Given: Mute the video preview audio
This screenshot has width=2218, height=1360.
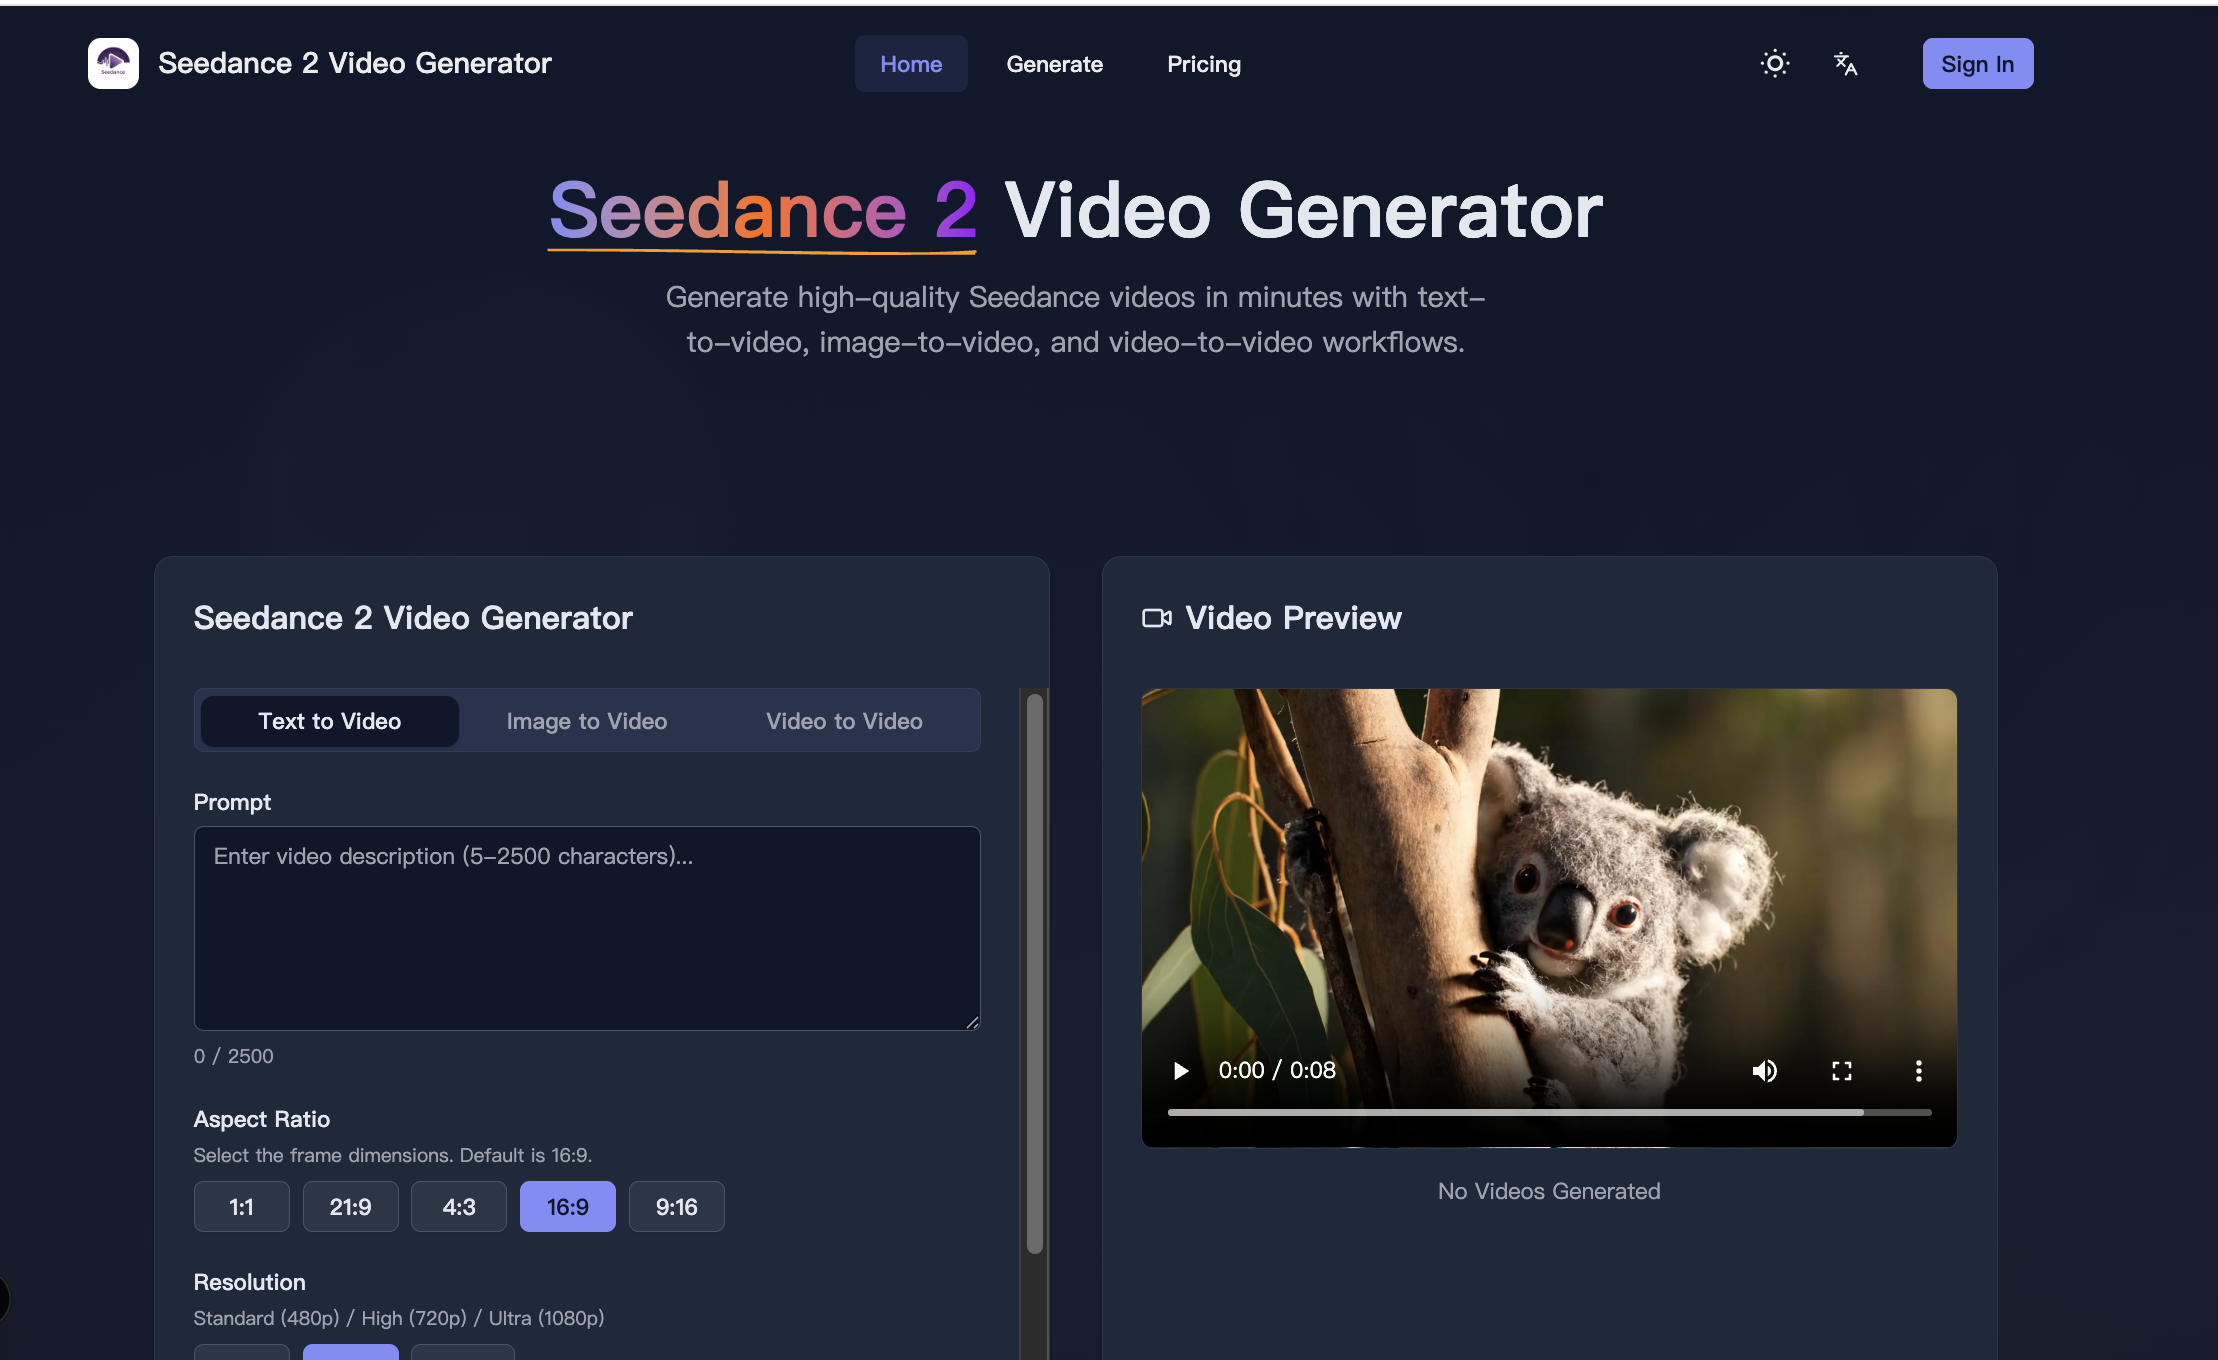Looking at the screenshot, I should coord(1765,1070).
